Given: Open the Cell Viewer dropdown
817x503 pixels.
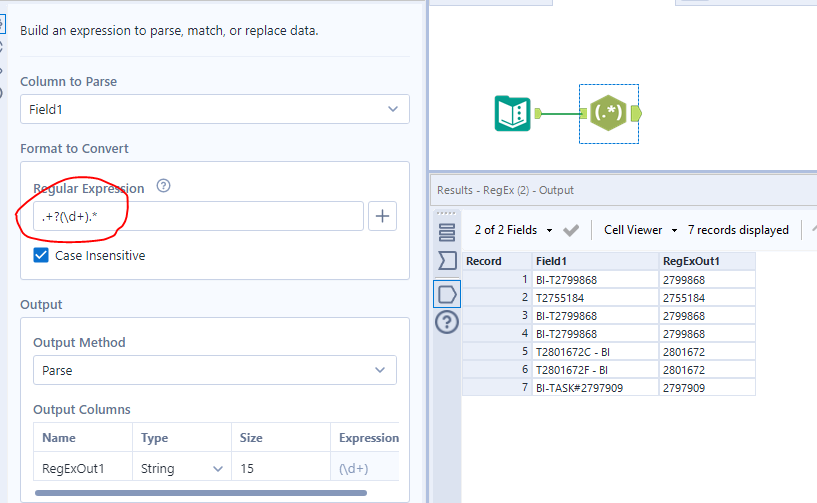Looking at the screenshot, I should pyautogui.click(x=640, y=230).
